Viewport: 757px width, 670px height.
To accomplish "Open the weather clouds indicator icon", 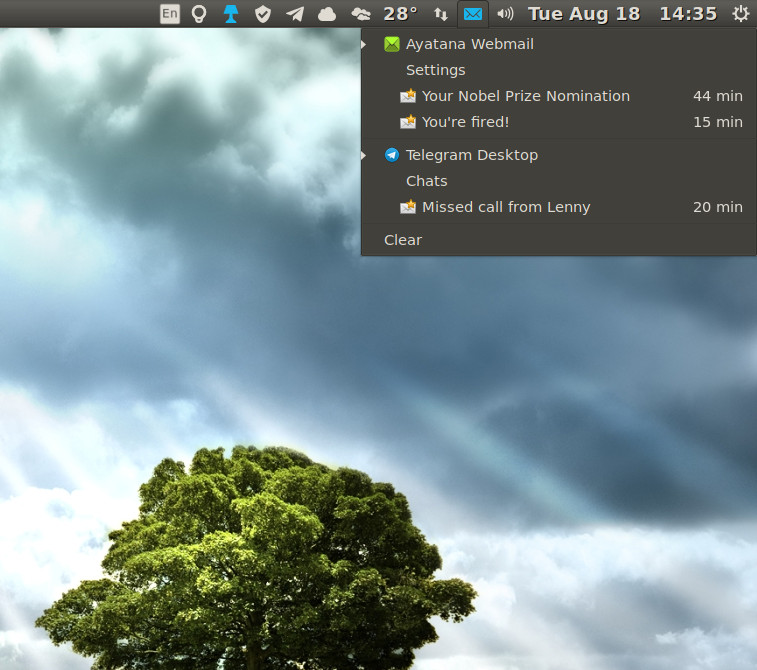I will point(361,14).
